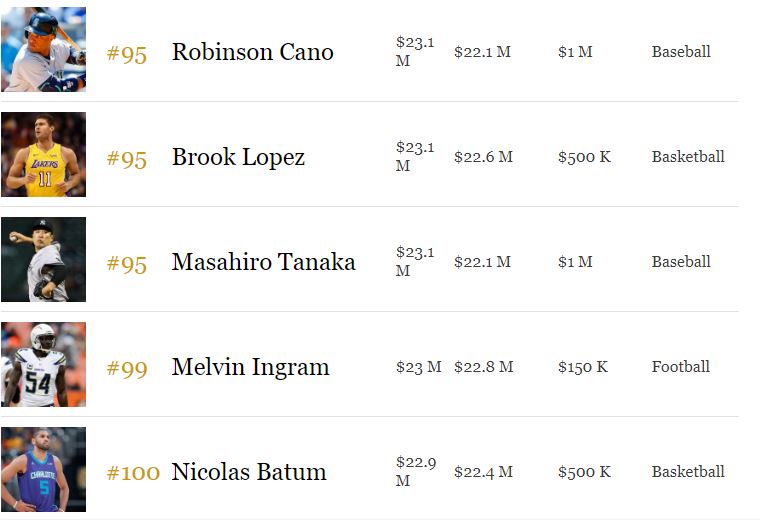The width and height of the screenshot is (760, 520).
Task: Click the $22.8 M salary for Melvin Ingram
Action: point(484,367)
